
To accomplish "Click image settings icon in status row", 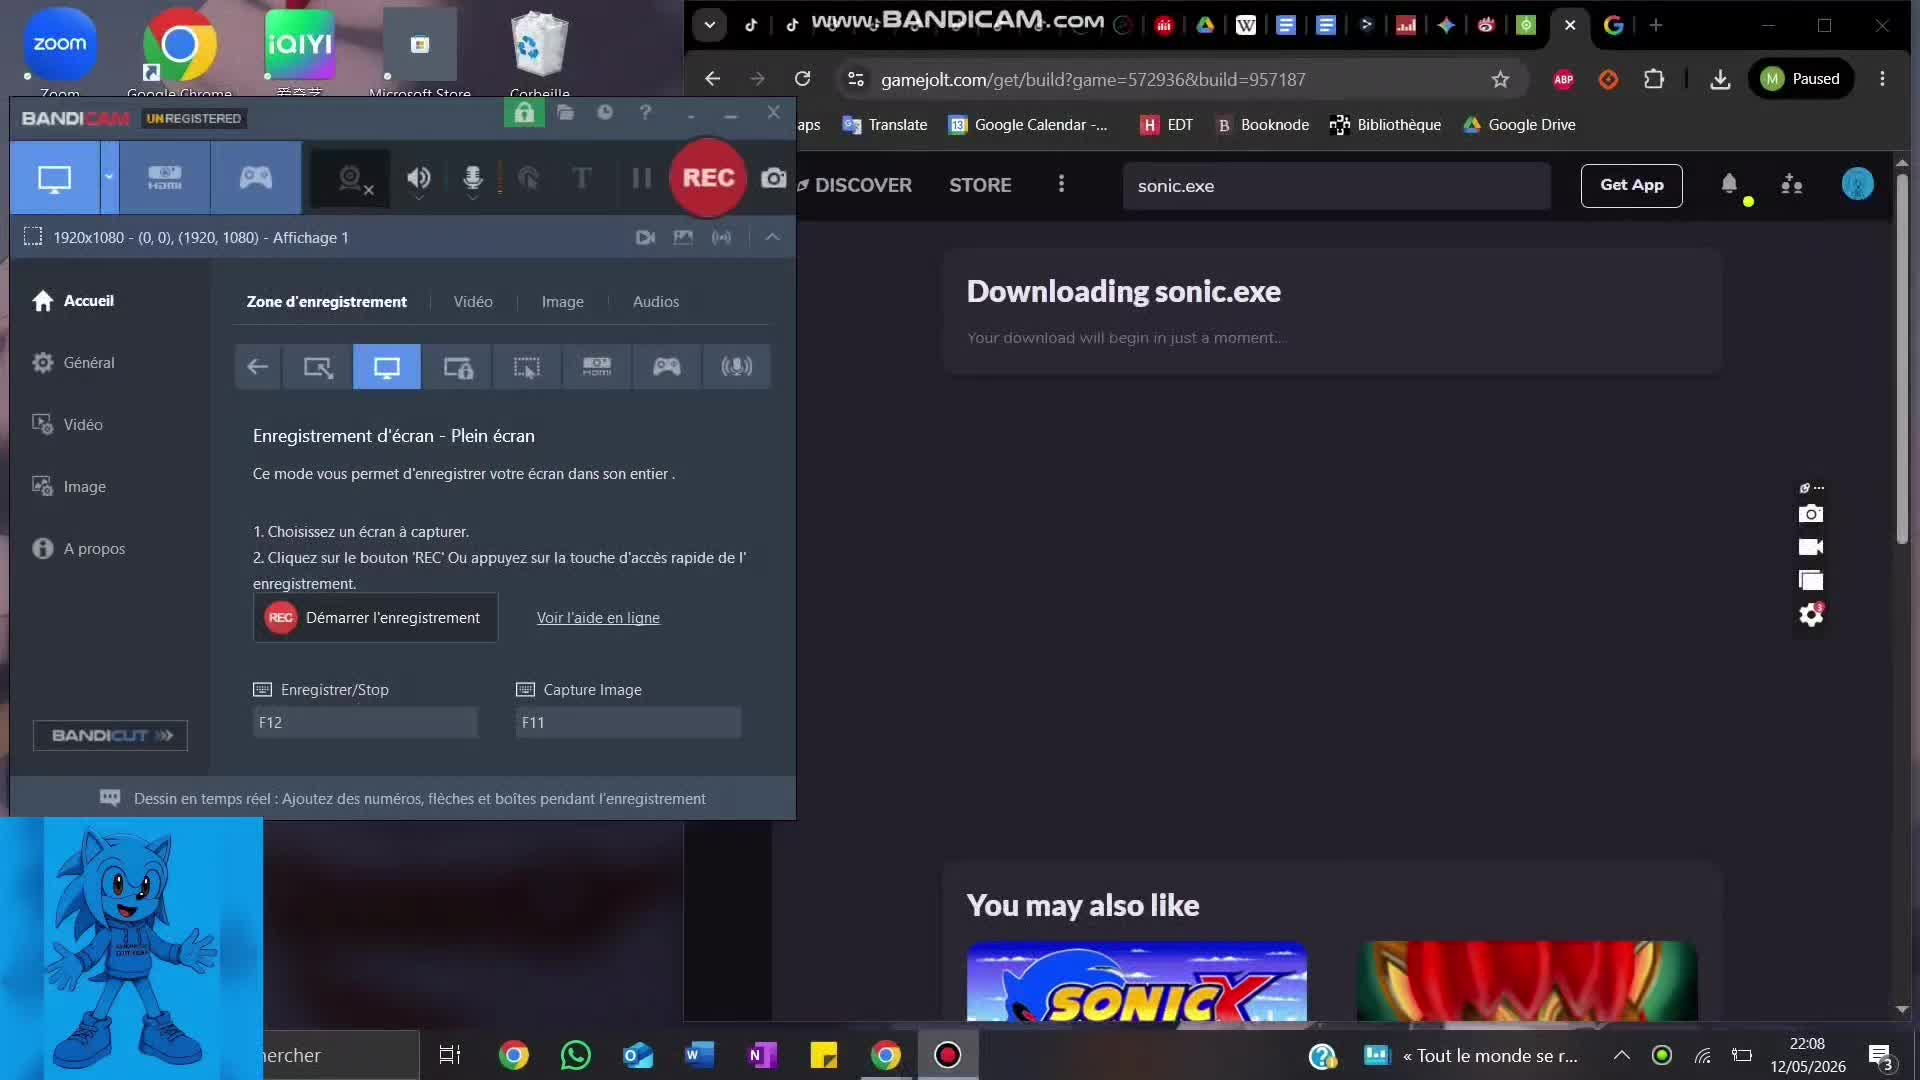I will 683,237.
